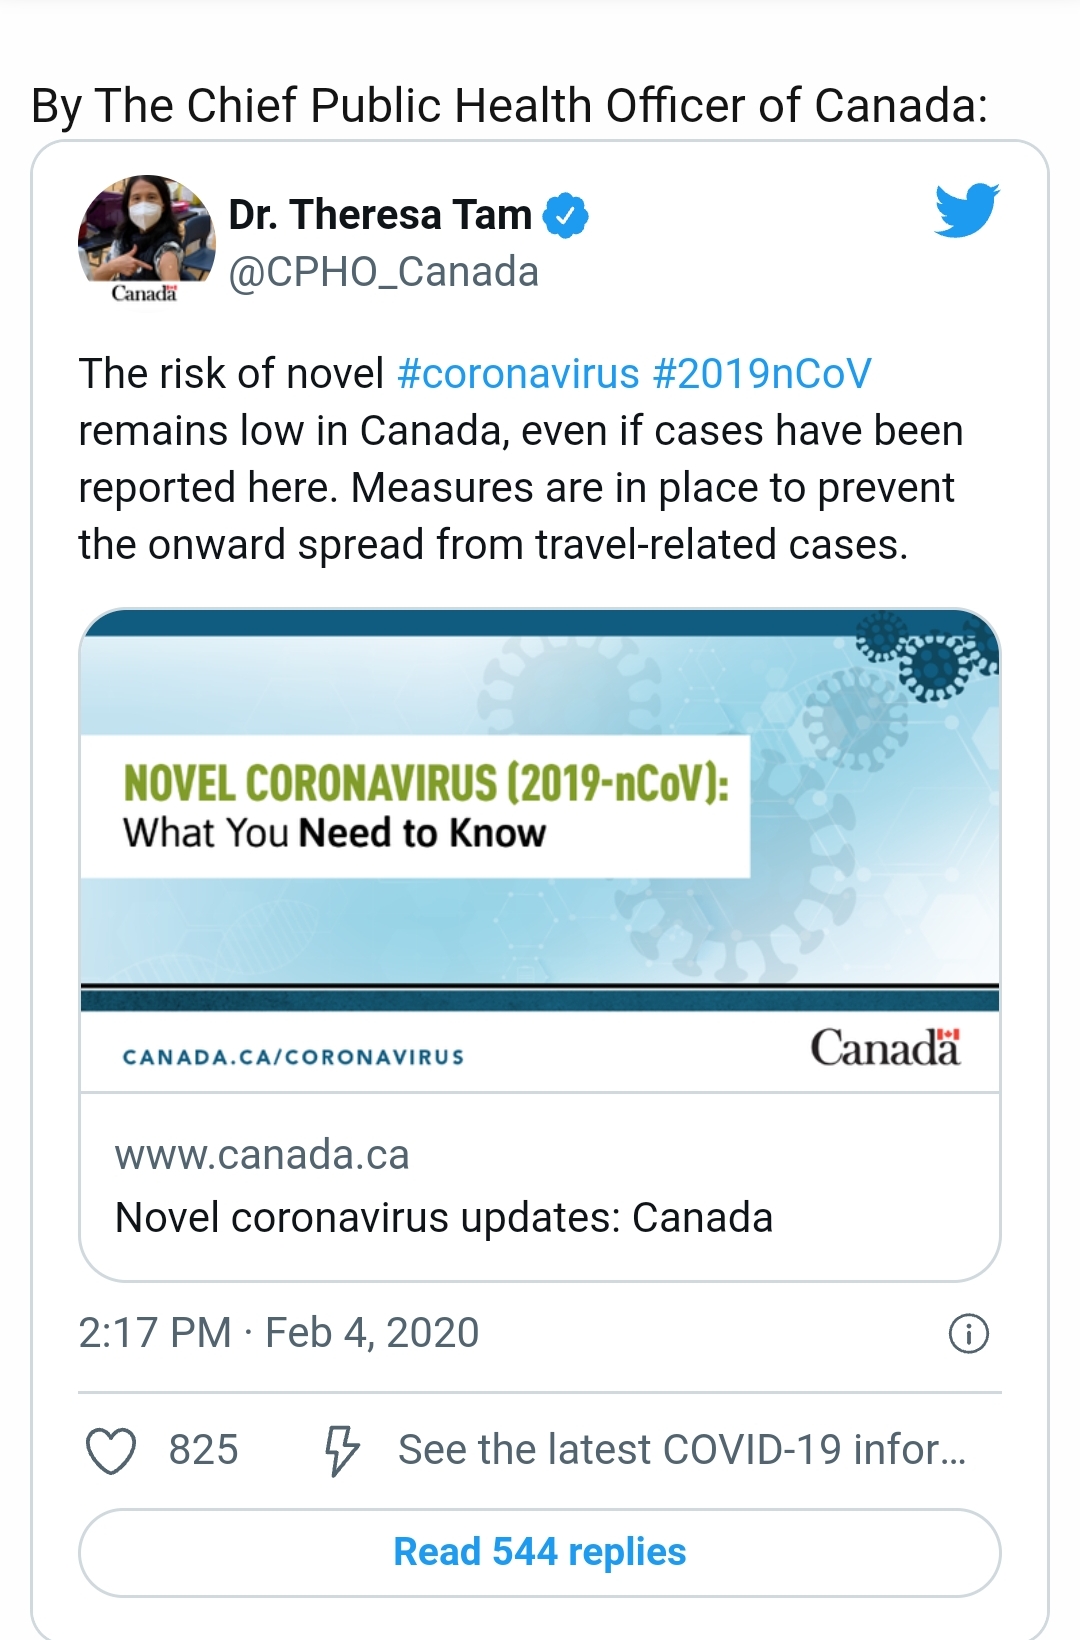Follow the #coronavirus hashtag link
1080x1640 pixels.
518,374
